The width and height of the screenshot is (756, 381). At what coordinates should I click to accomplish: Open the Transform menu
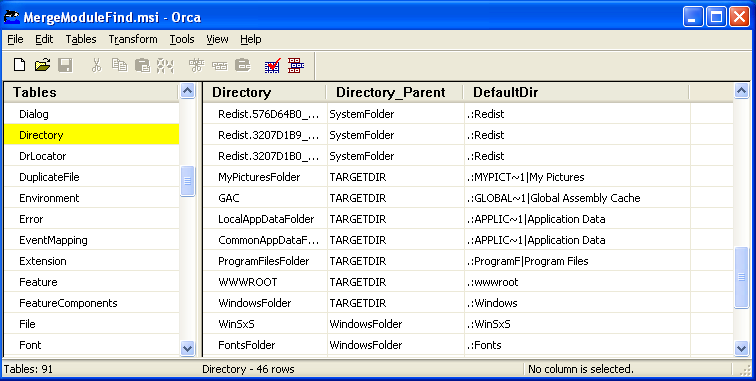(133, 39)
